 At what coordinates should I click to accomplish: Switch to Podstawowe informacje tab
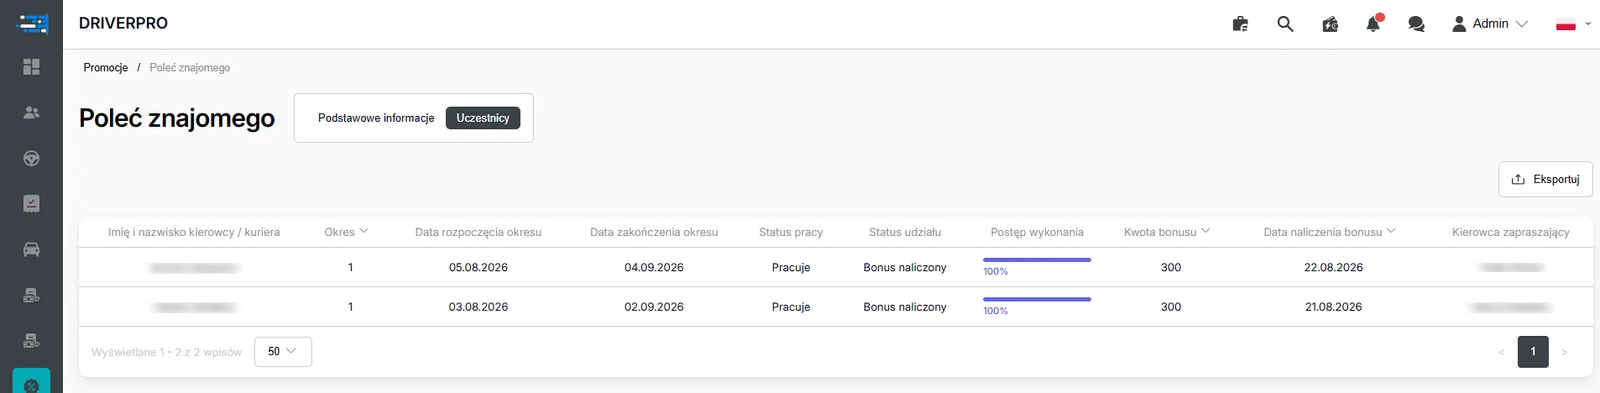point(376,118)
